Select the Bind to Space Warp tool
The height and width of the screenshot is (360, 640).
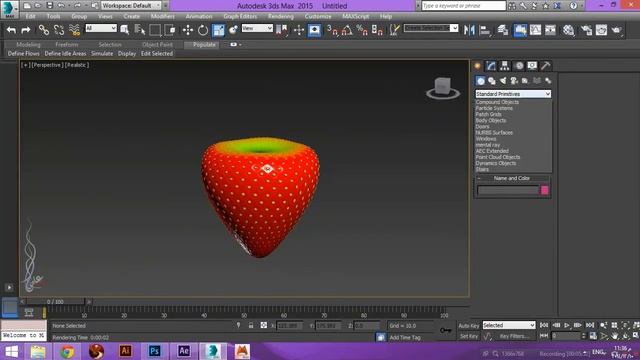tap(74, 30)
